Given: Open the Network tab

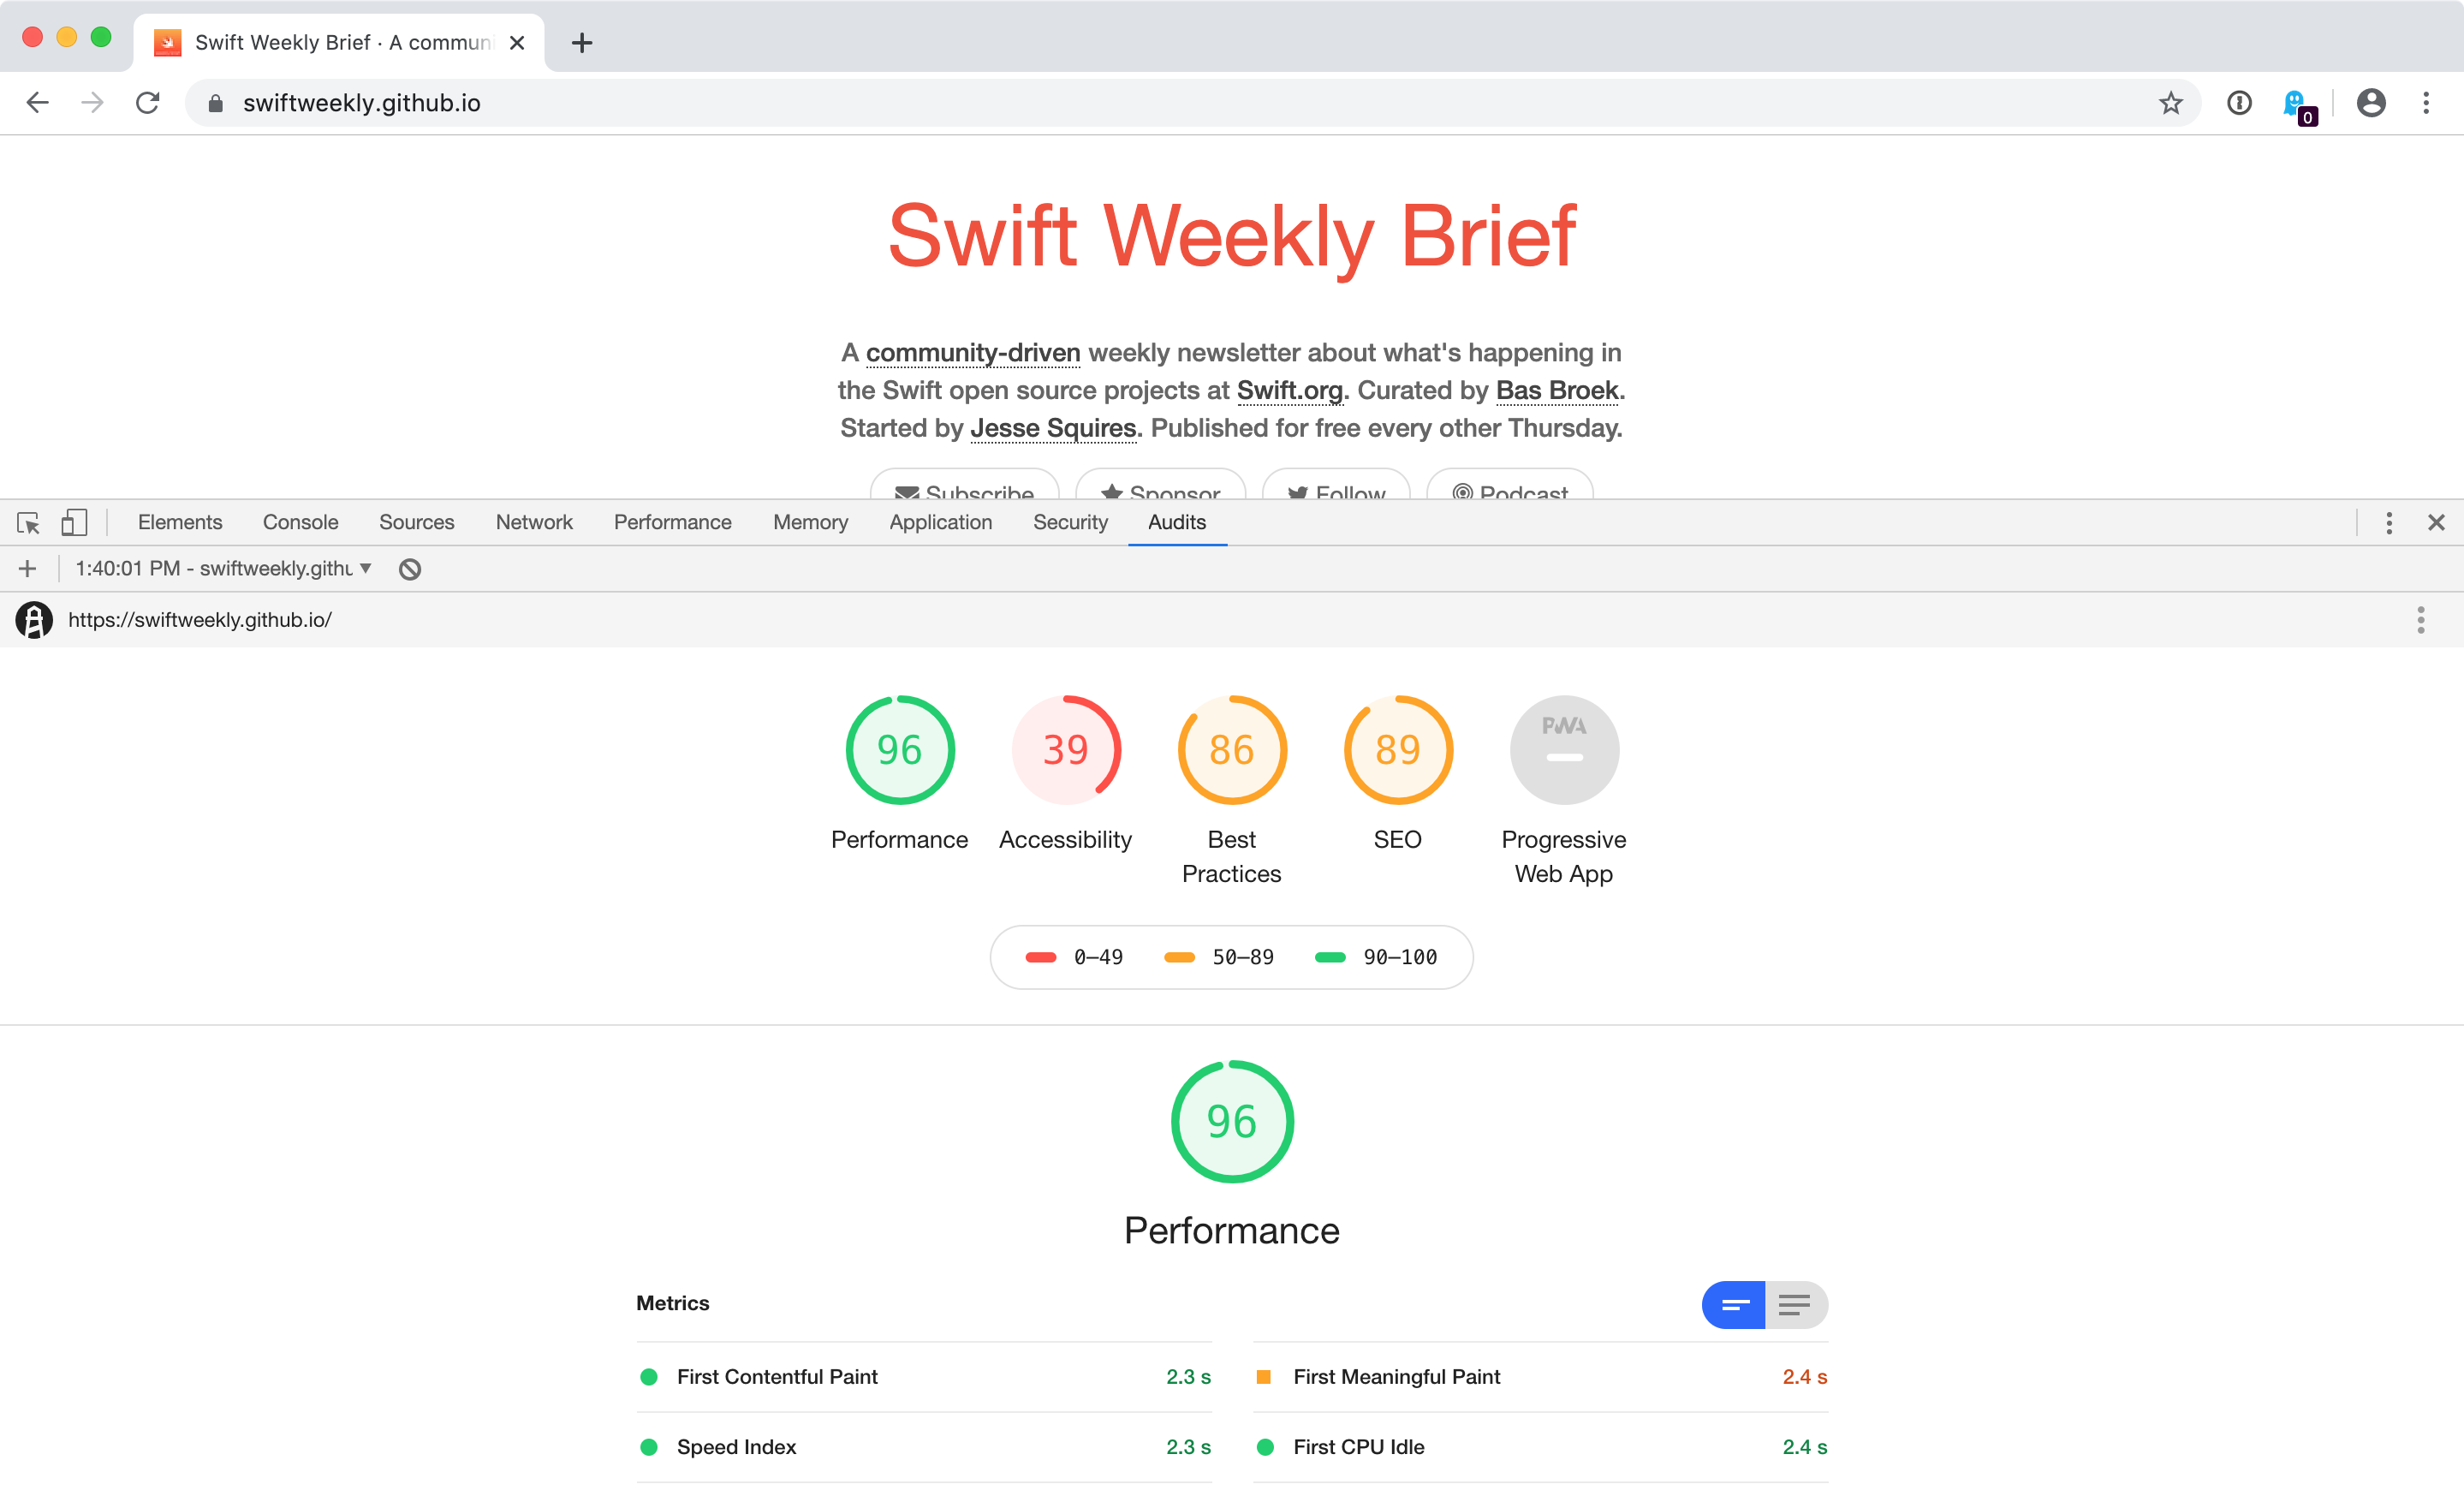Looking at the screenshot, I should (534, 522).
